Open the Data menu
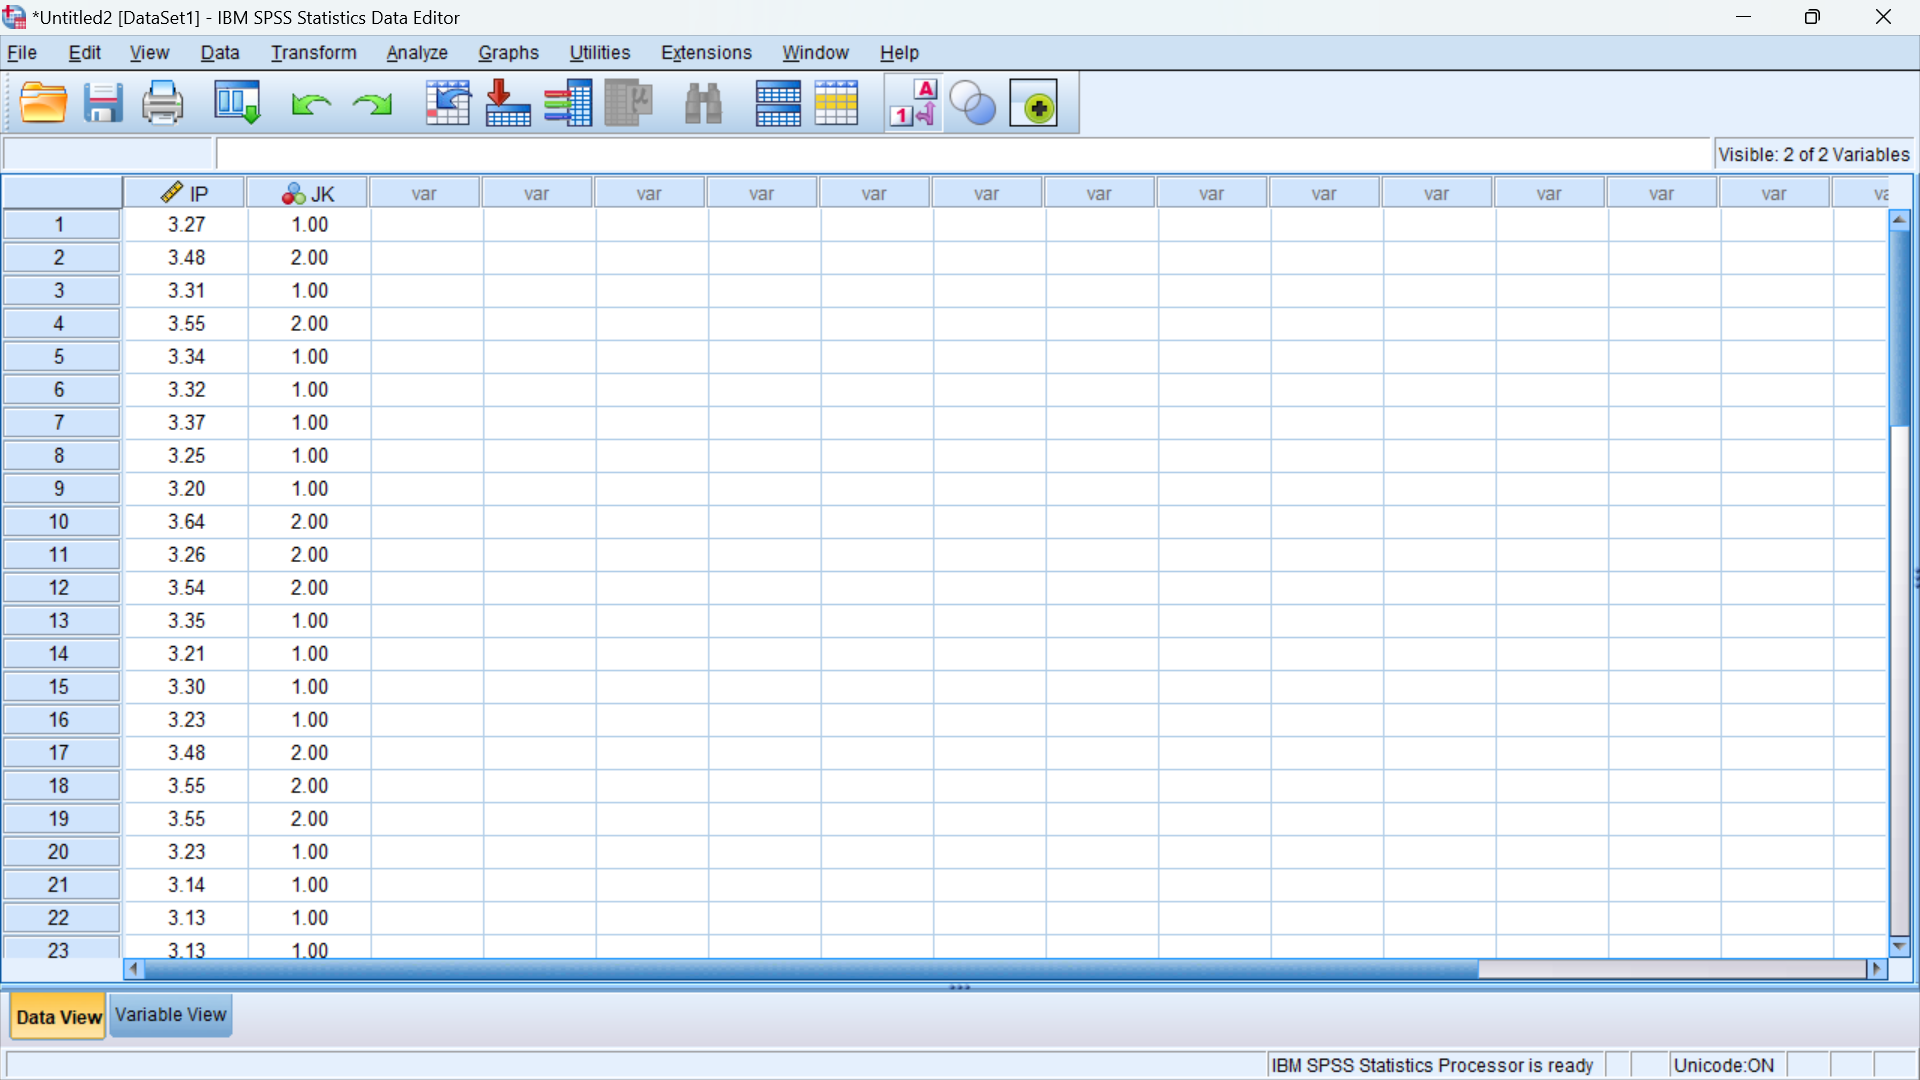This screenshot has width=1920, height=1080. (x=220, y=53)
